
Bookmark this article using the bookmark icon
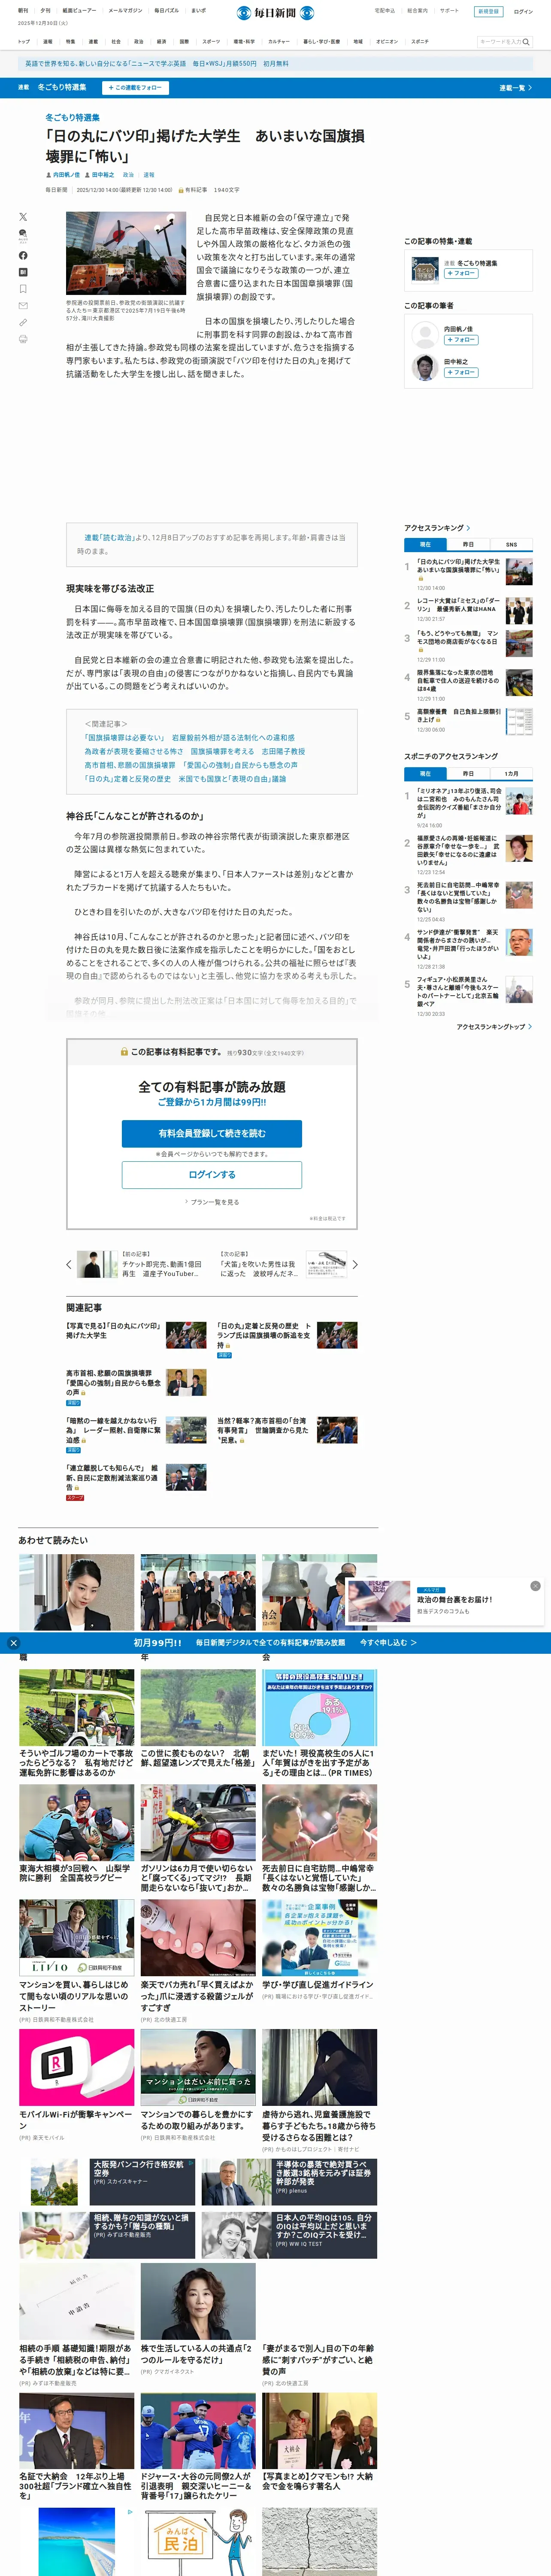point(23,289)
